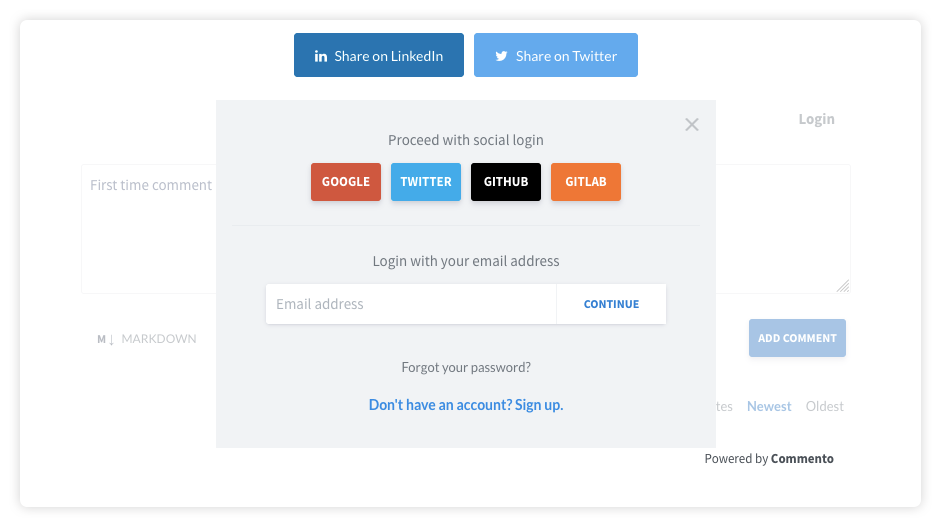
Task: Visit the Commento link
Action: coord(802,459)
